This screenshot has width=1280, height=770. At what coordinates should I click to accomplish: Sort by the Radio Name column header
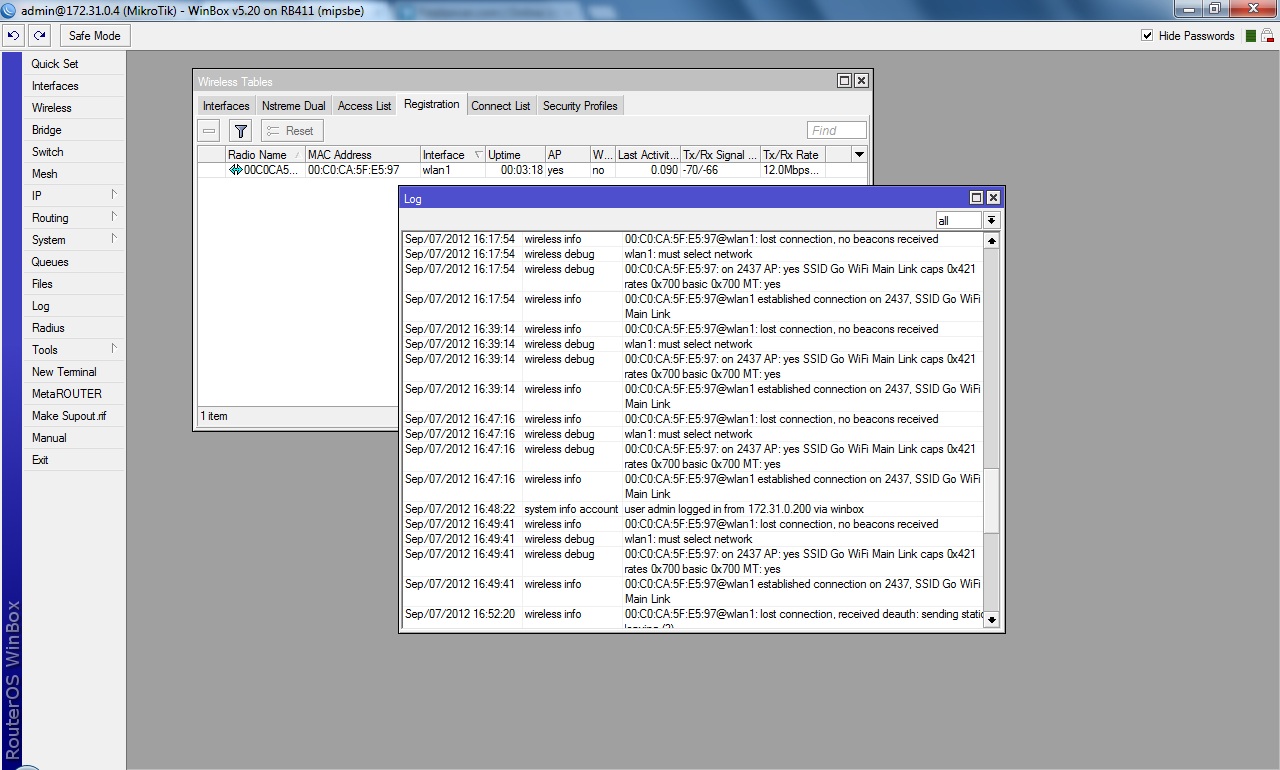(265, 155)
